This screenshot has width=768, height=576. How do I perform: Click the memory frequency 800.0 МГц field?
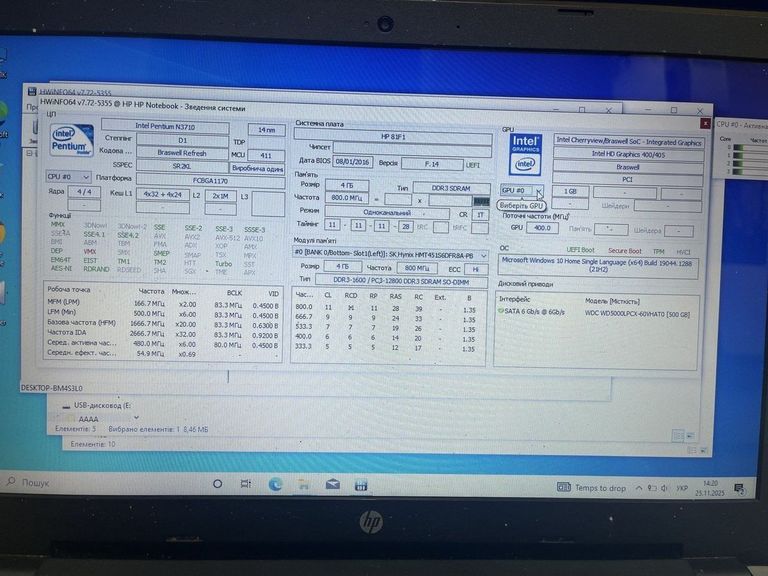pyautogui.click(x=347, y=197)
